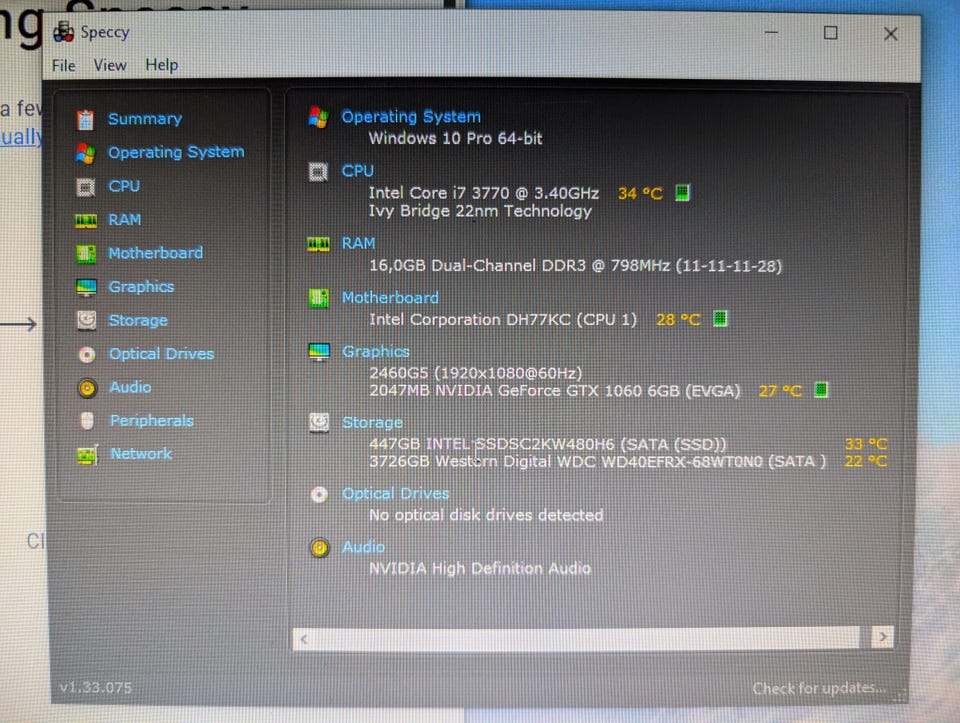Open the Storage heading link in summary
The image size is (960, 723).
(x=372, y=422)
